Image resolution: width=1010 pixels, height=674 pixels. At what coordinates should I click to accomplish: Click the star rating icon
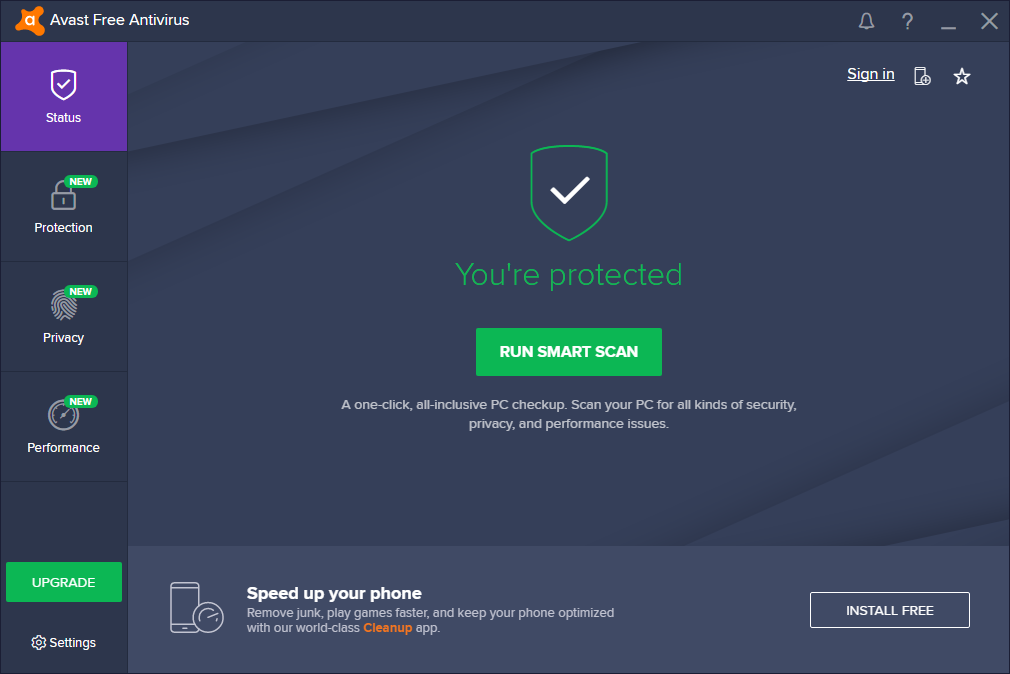coord(962,77)
